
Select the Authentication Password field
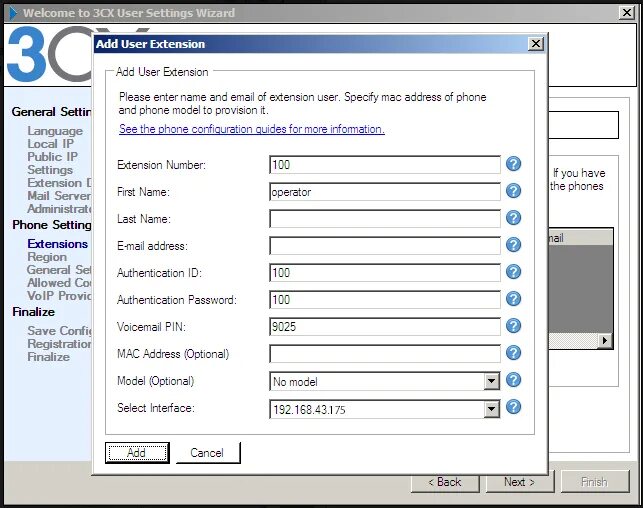pyautogui.click(x=385, y=300)
